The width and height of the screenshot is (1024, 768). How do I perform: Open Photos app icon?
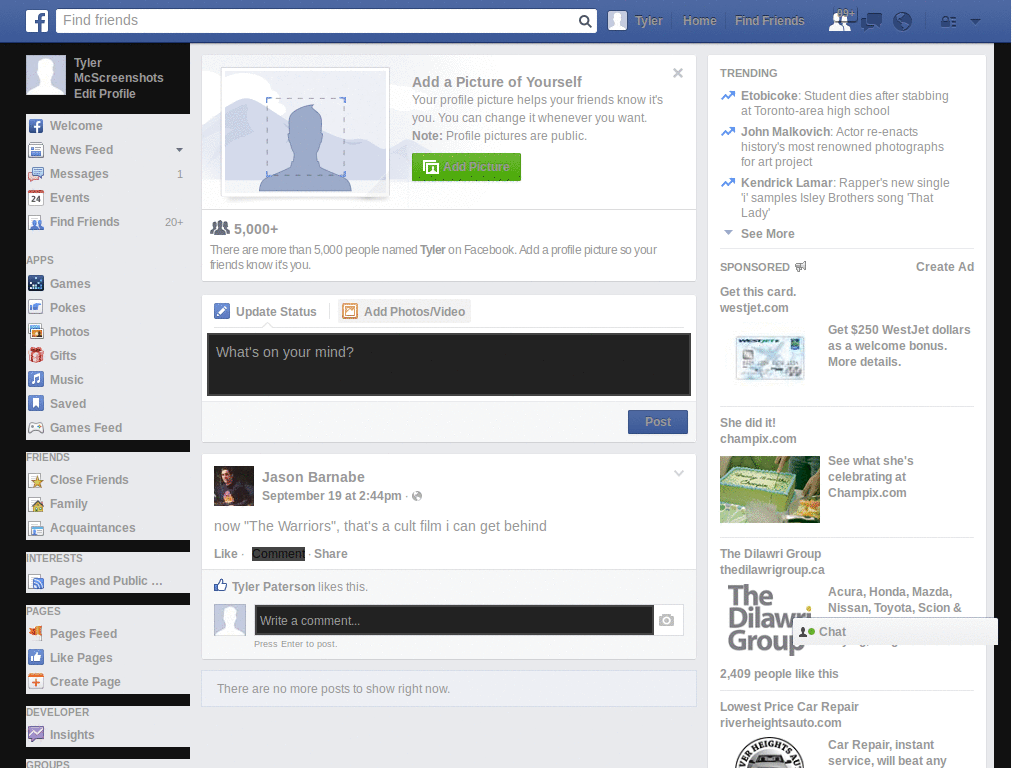click(x=36, y=332)
